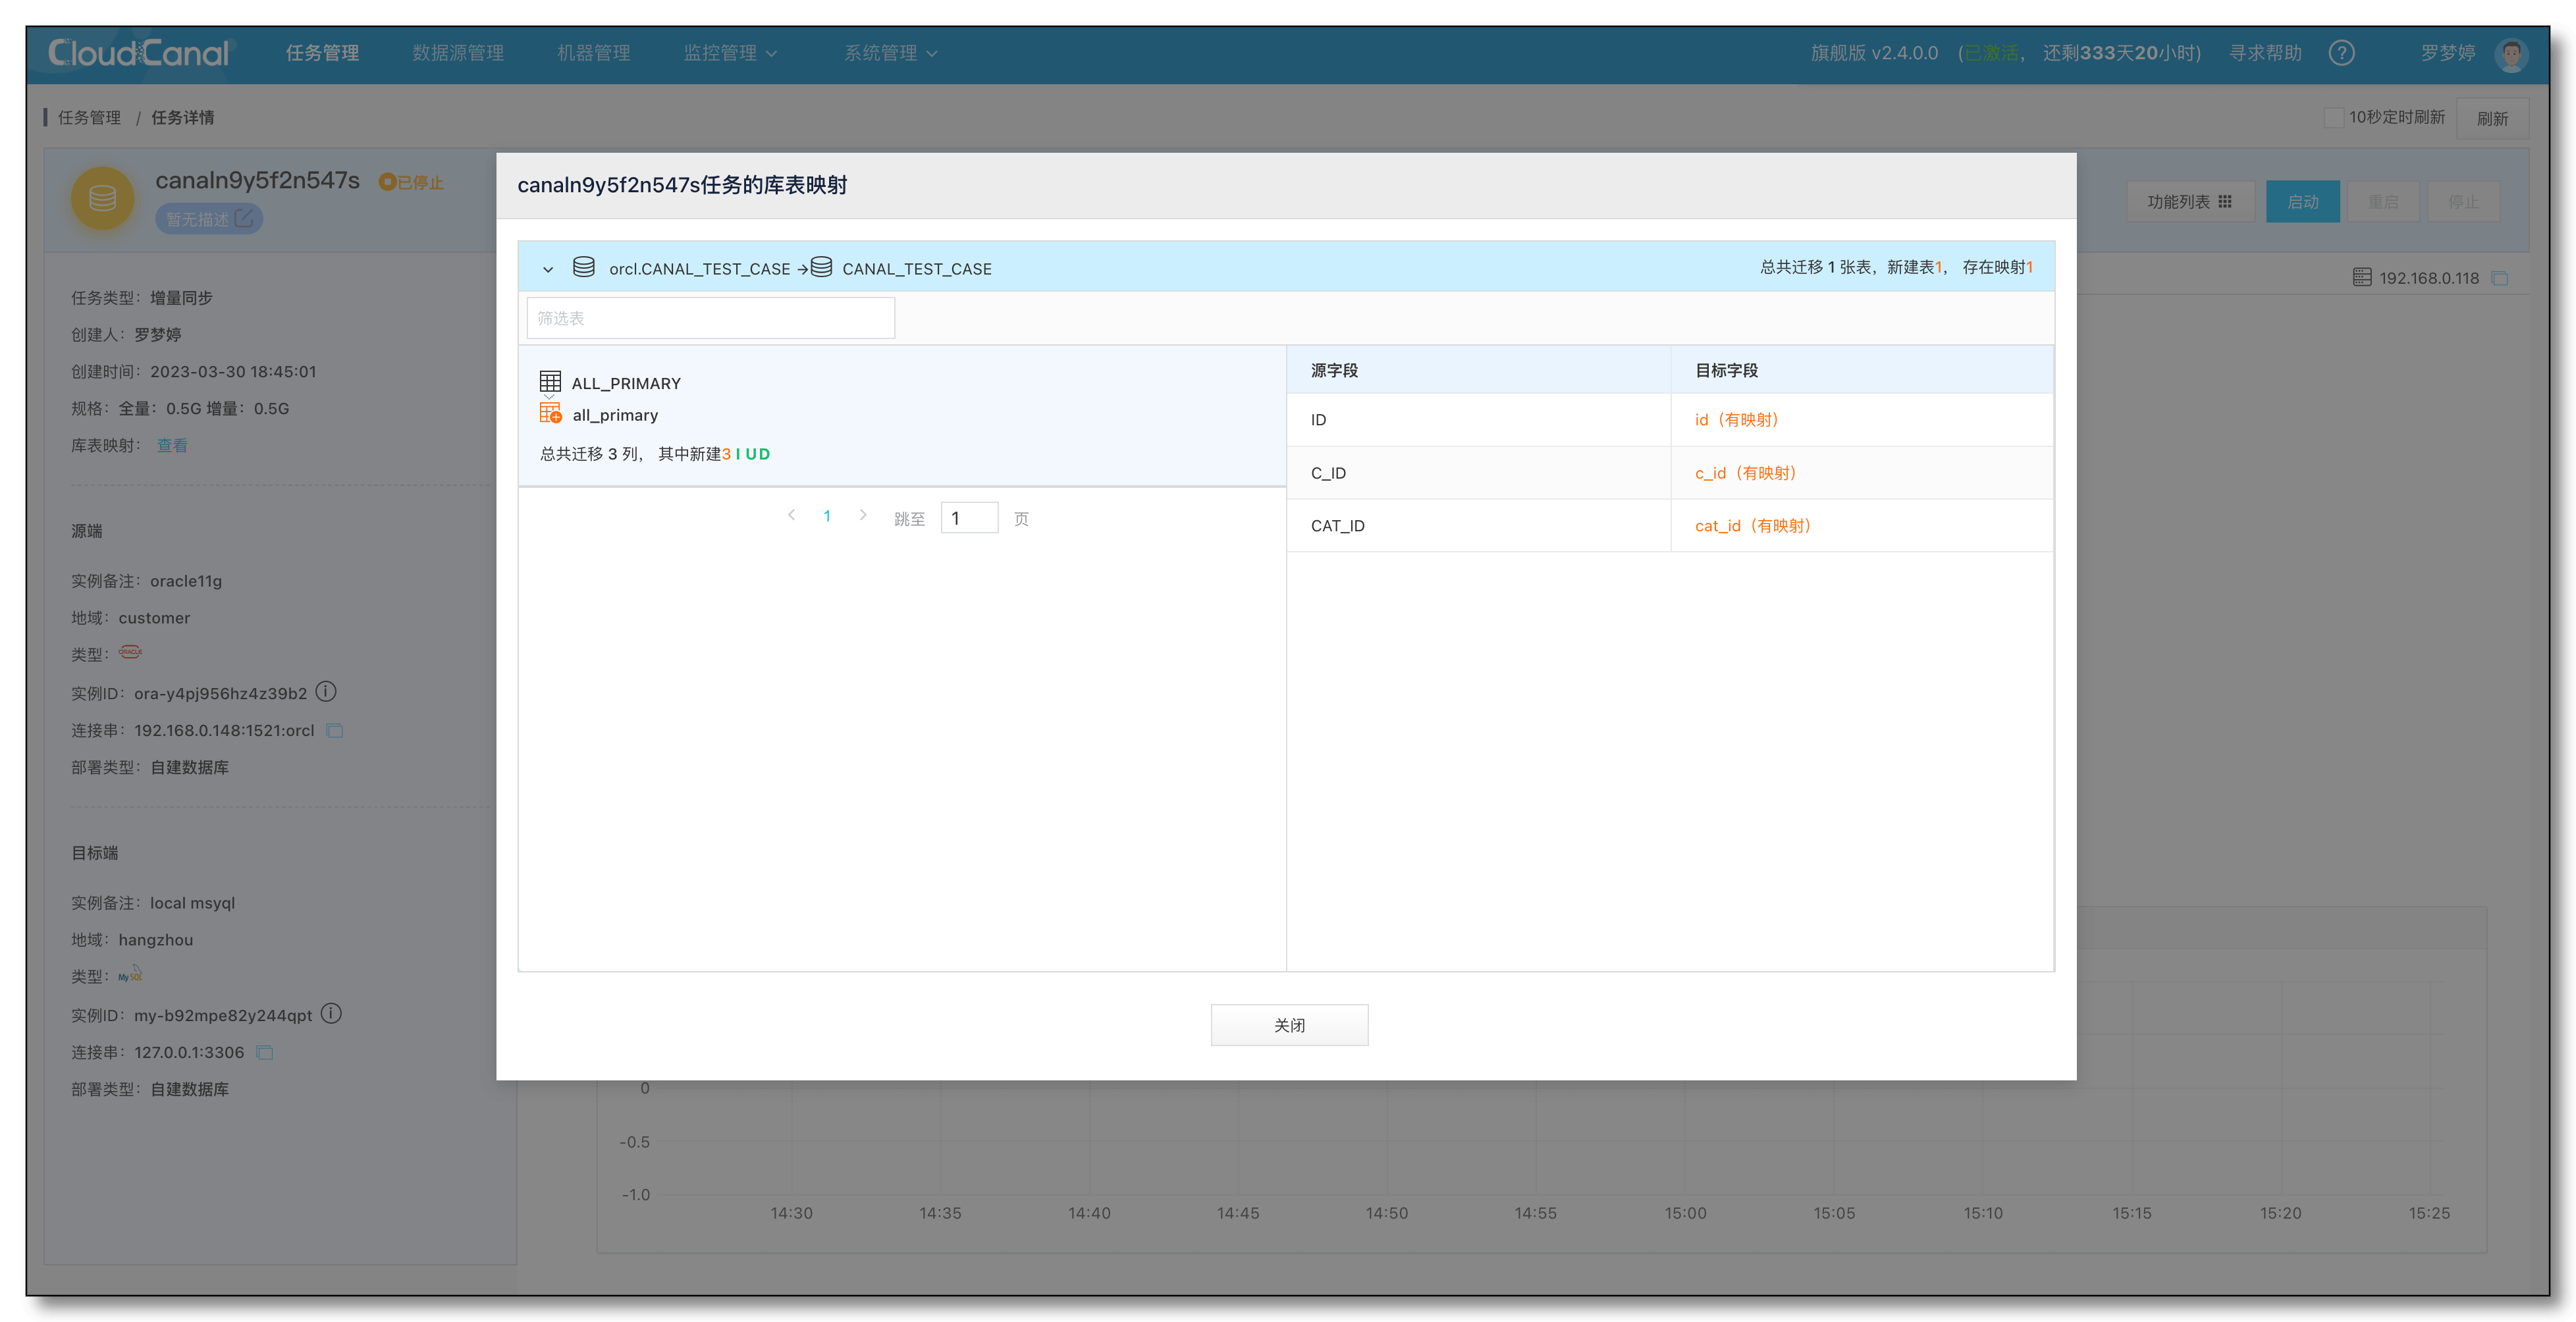This screenshot has width=2576, height=1322.
Task: Click the 任务详情 breadcrumb text
Action: coord(183,117)
